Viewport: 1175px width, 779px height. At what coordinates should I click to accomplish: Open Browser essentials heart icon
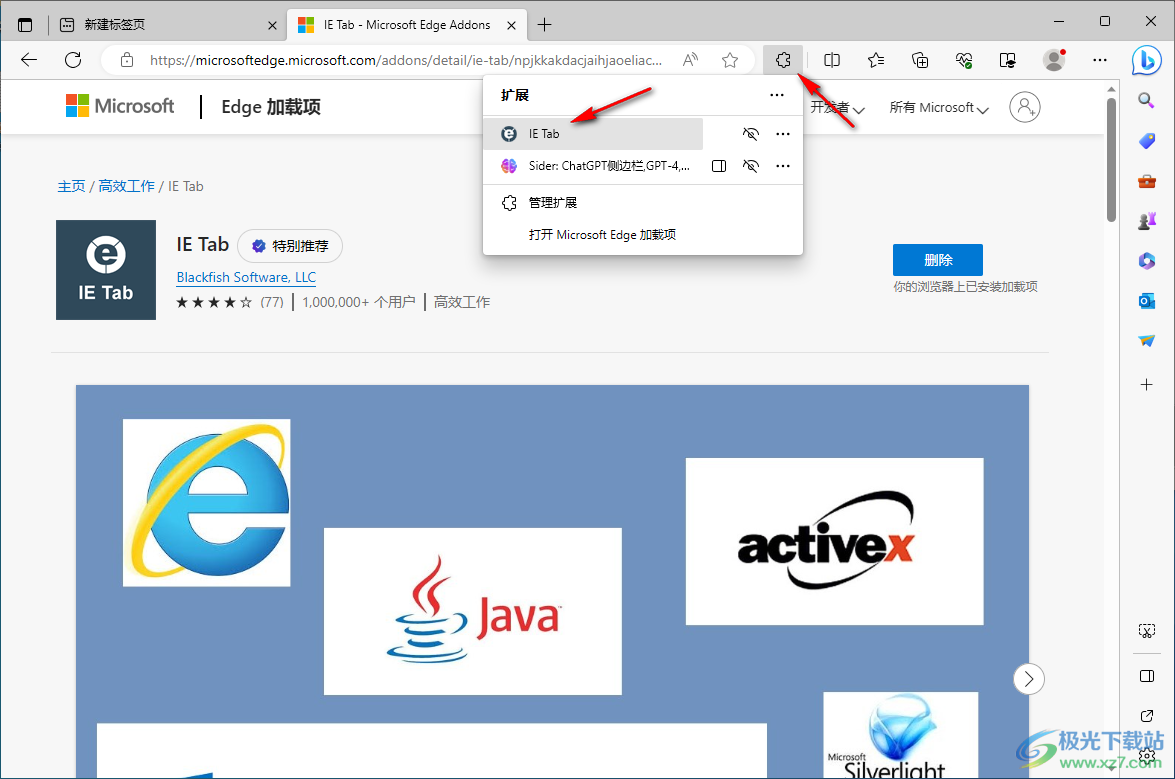coord(964,60)
